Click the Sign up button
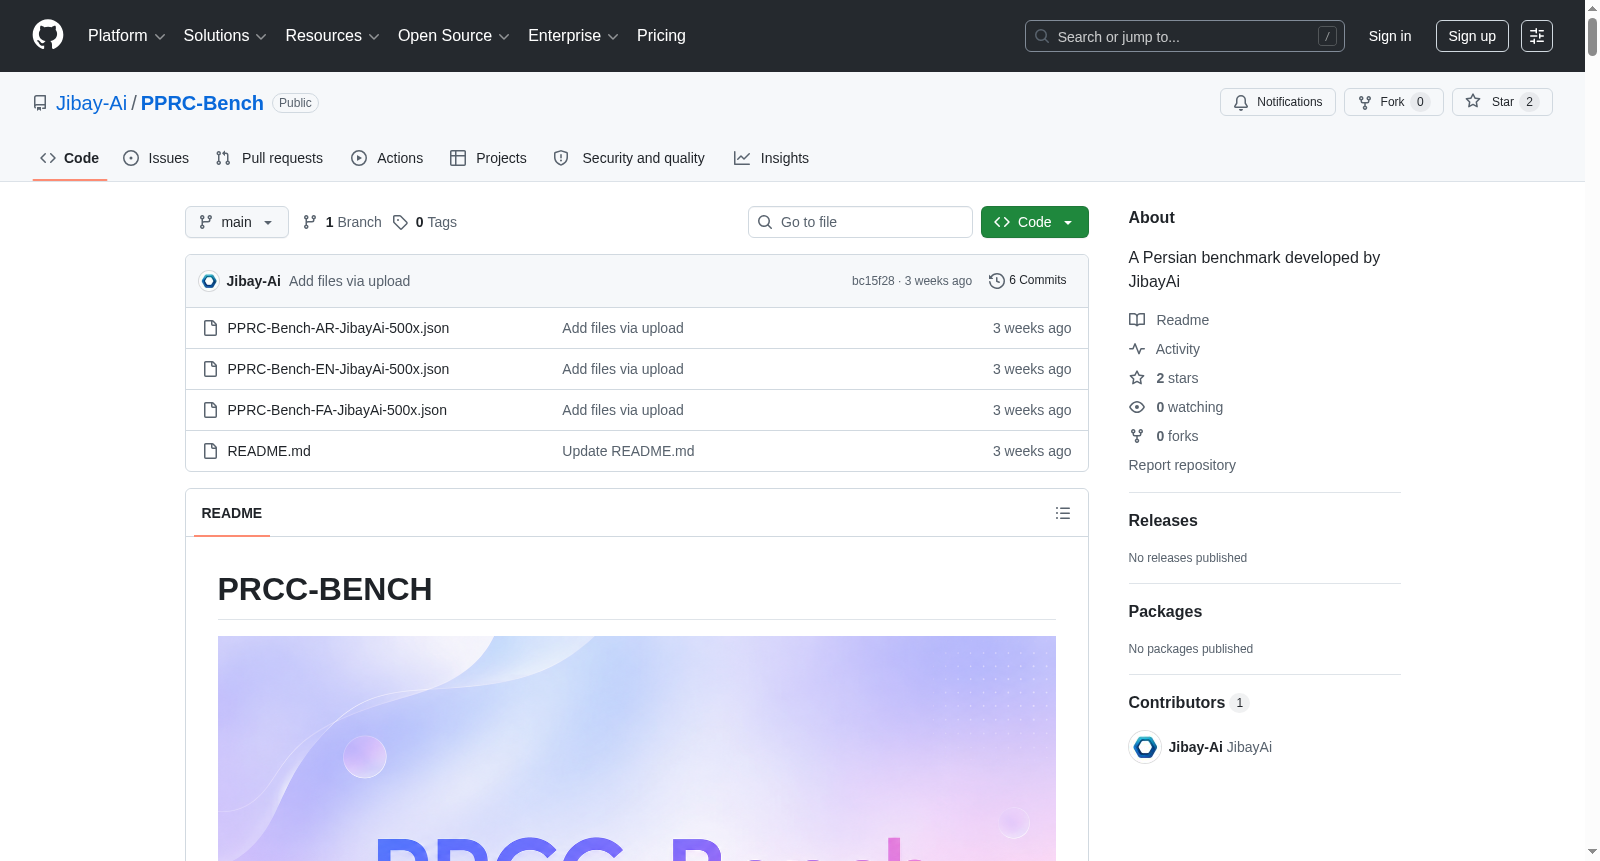Viewport: 1600px width, 861px height. click(x=1472, y=36)
